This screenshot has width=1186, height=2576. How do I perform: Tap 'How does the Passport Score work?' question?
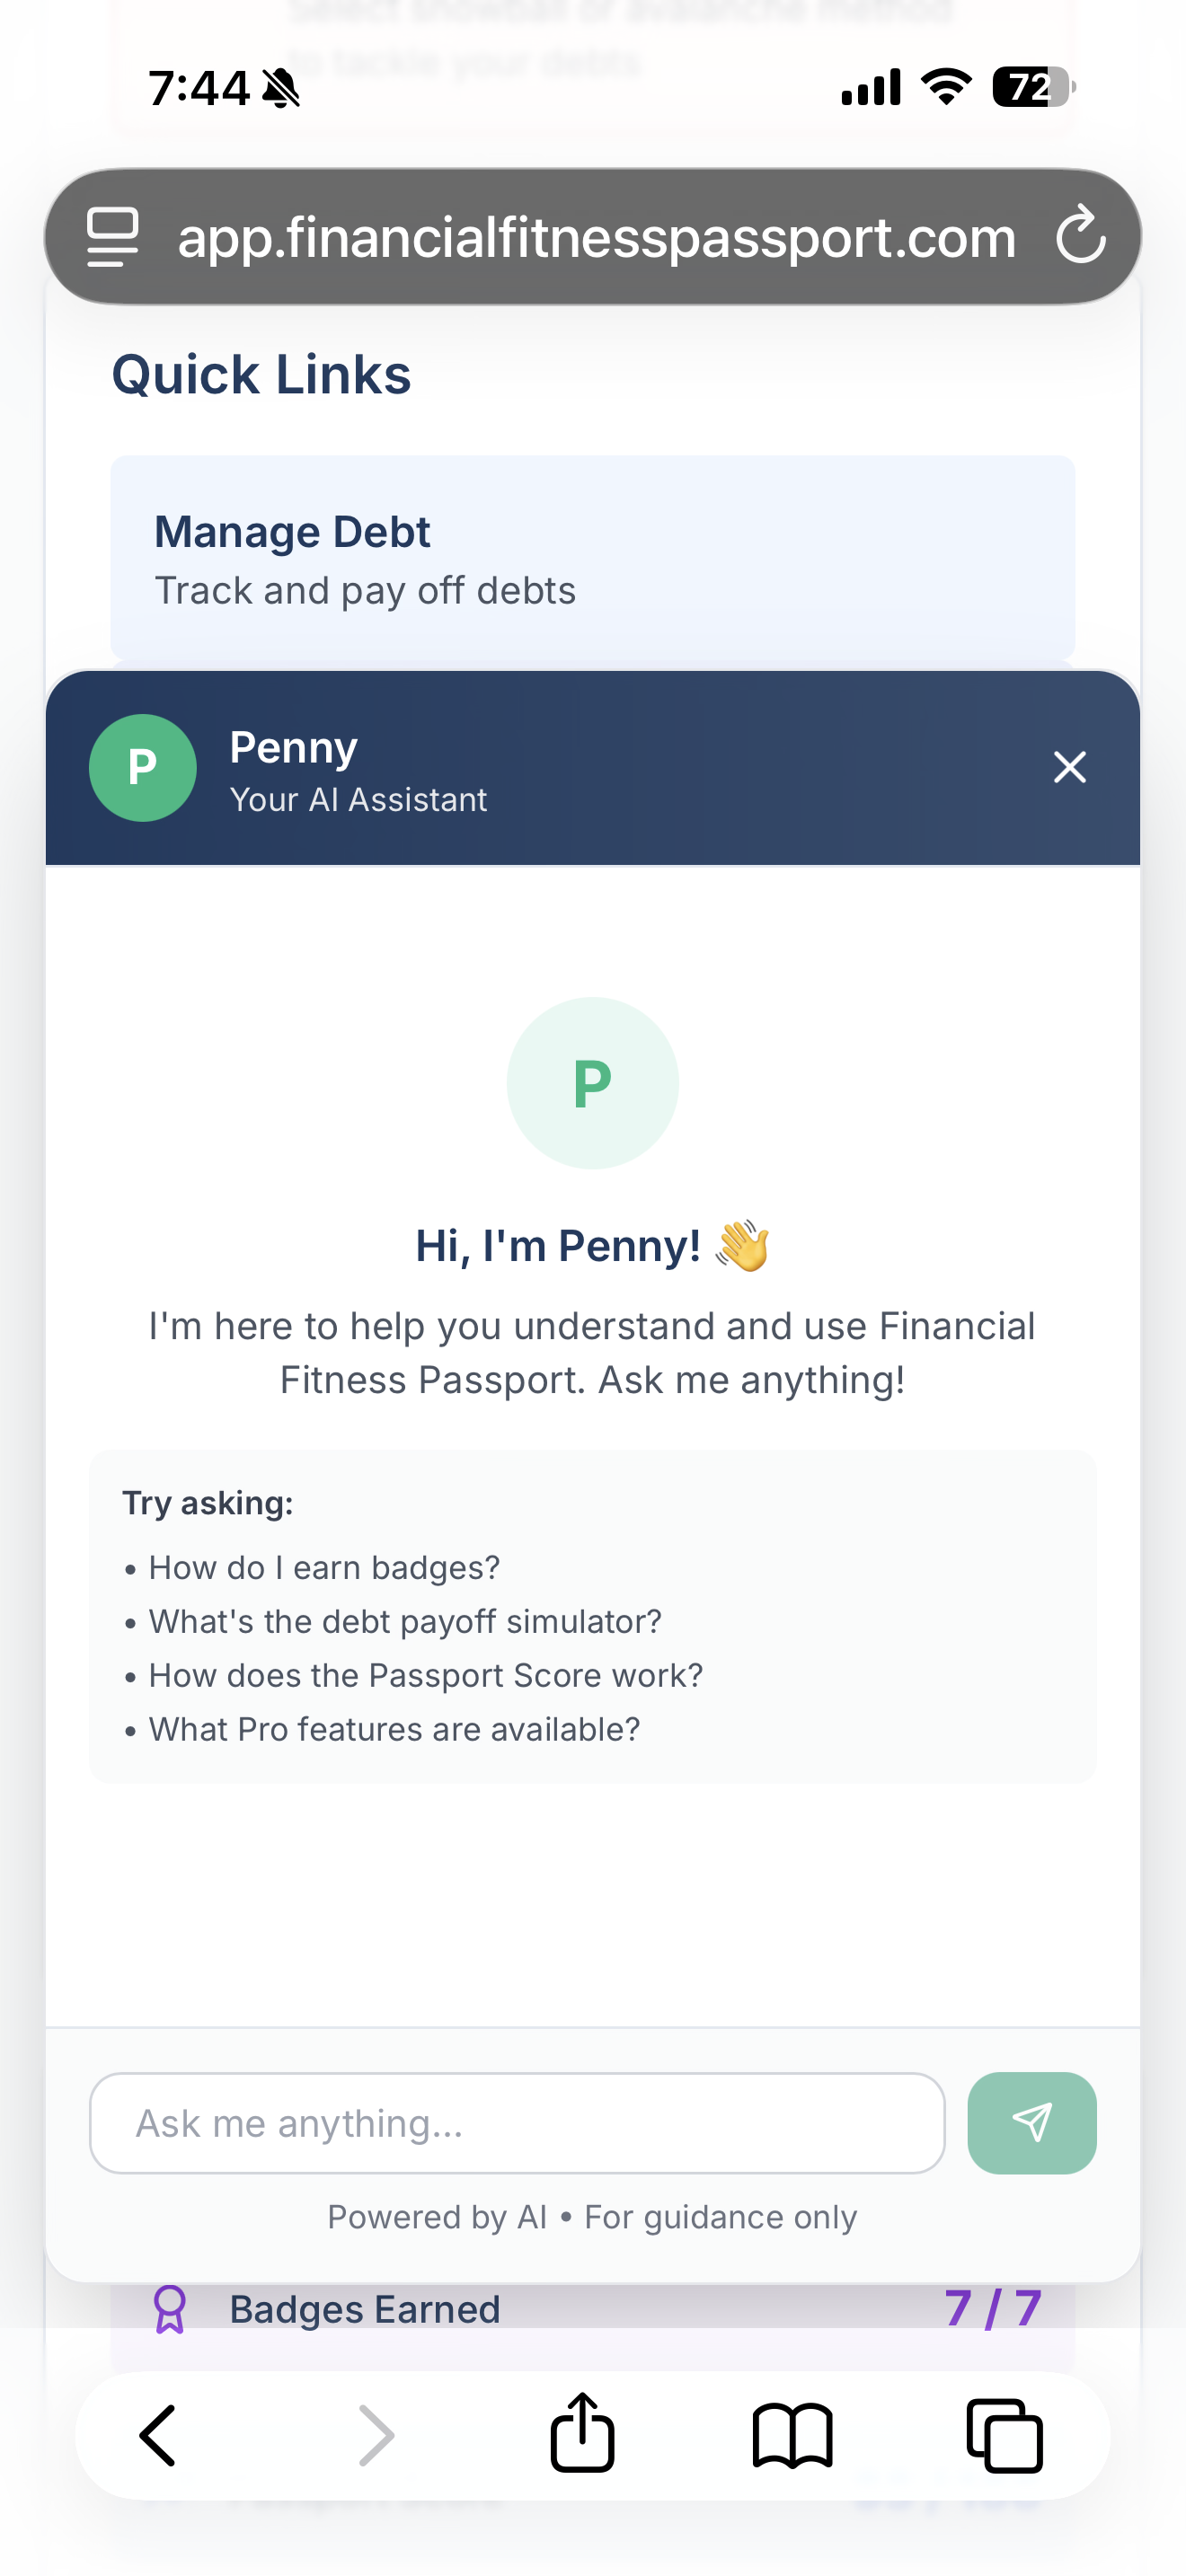pos(426,1675)
